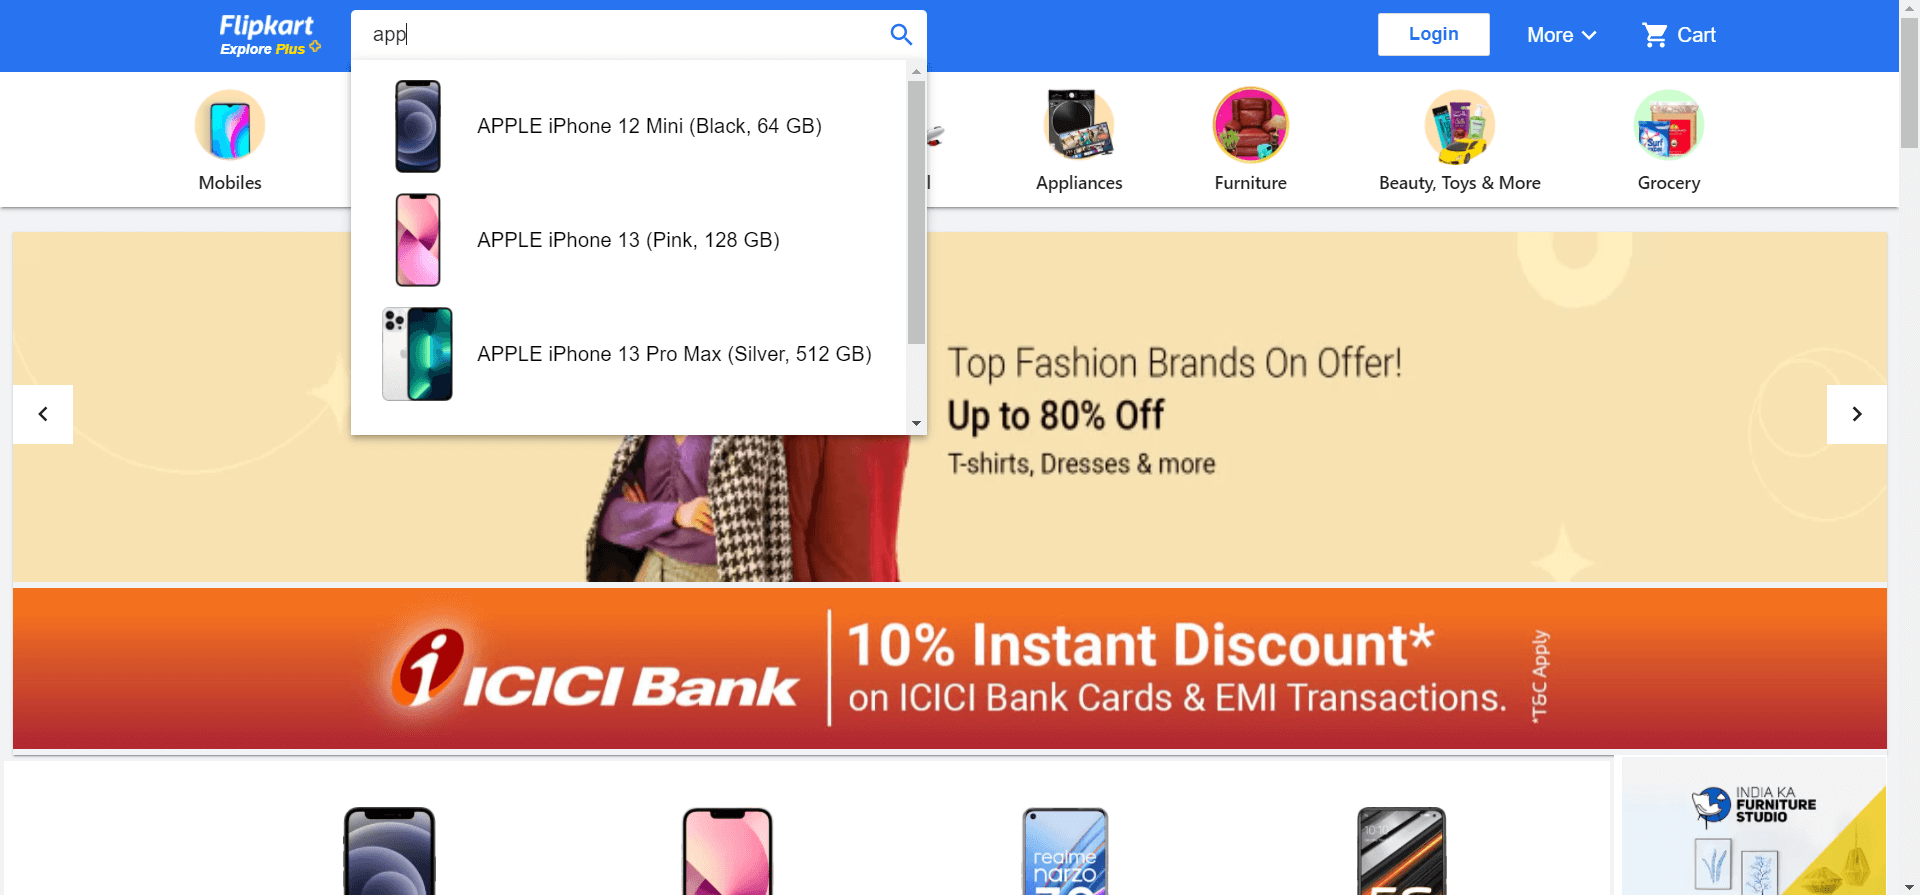Click the Flipkart Explore Plus logo
1920x895 pixels.
click(269, 35)
